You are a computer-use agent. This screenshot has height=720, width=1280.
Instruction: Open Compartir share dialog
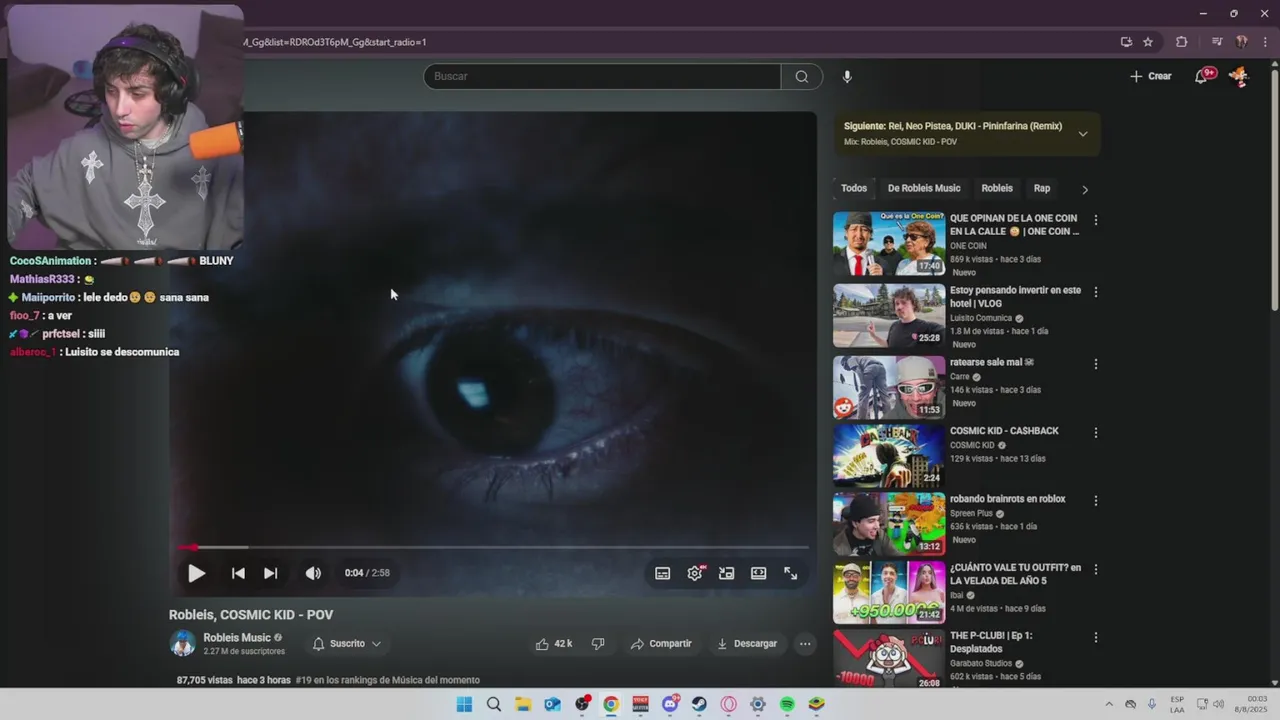coord(661,644)
